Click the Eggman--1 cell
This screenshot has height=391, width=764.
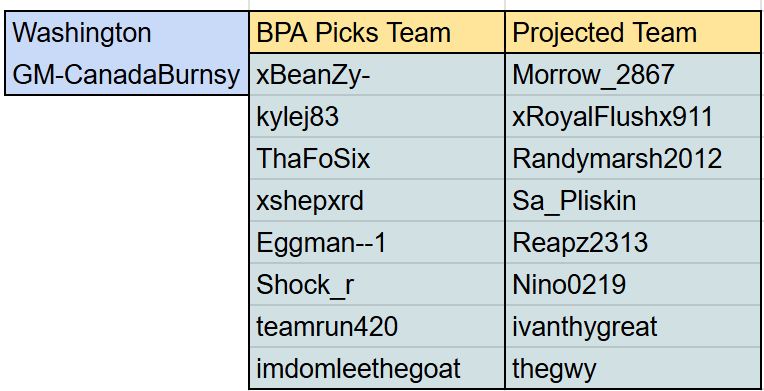[x=377, y=242]
